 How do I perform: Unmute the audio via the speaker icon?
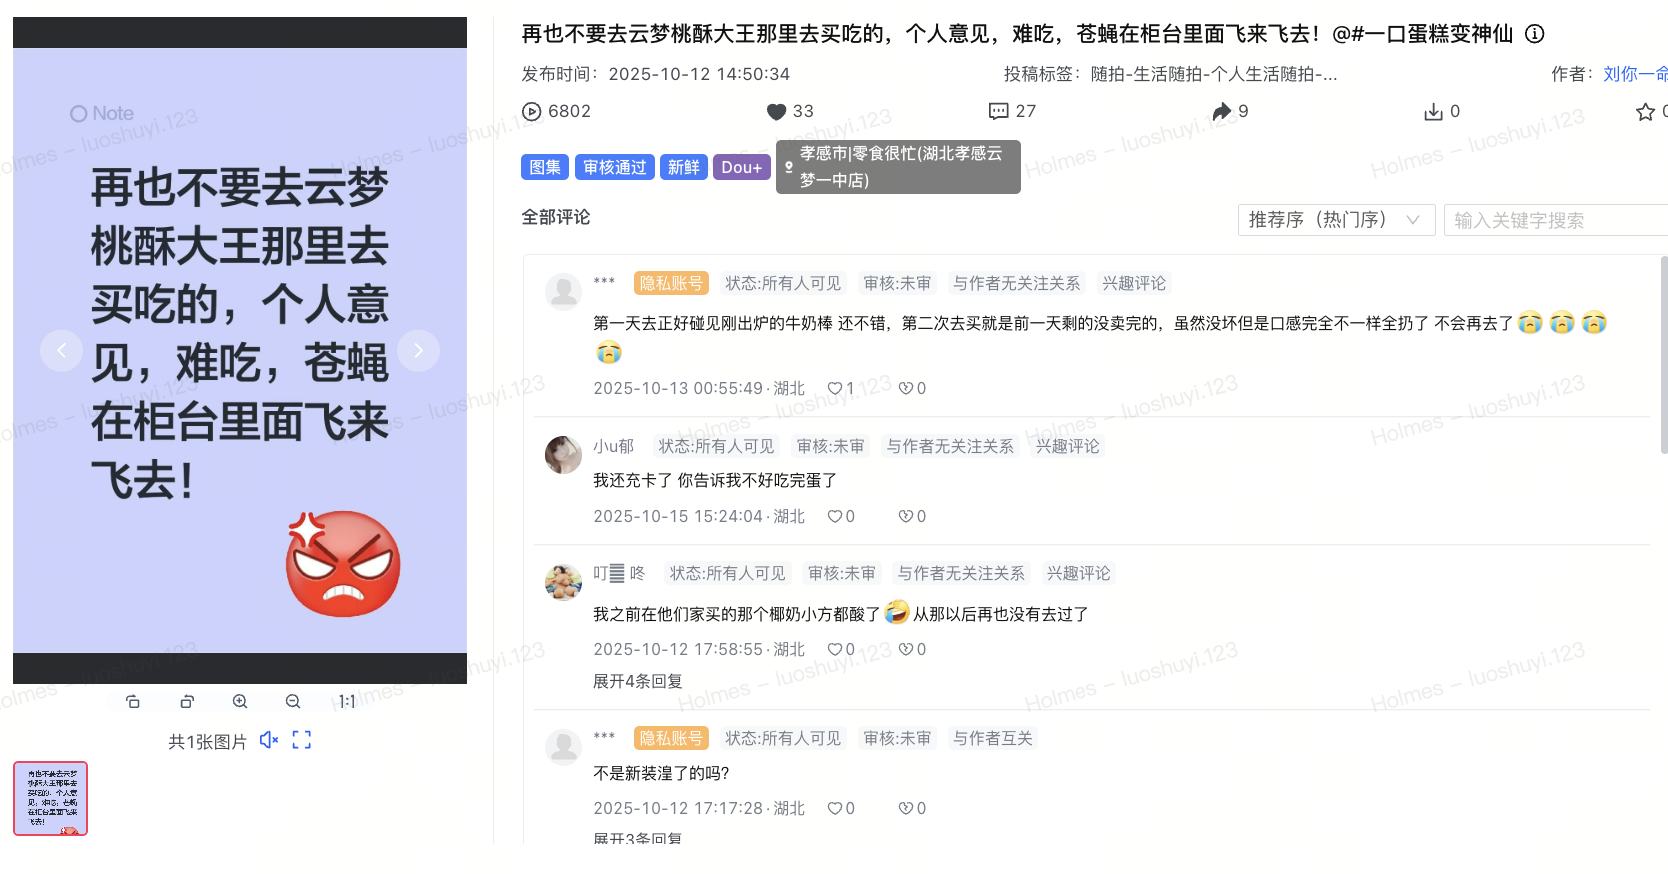pos(269,740)
